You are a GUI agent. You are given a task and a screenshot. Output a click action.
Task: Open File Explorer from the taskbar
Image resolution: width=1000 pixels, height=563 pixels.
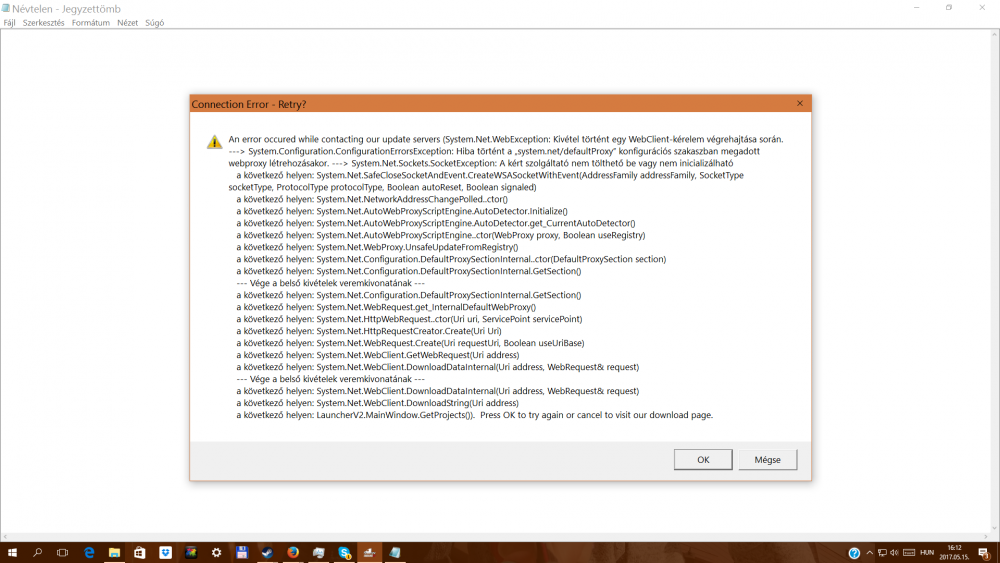point(115,552)
